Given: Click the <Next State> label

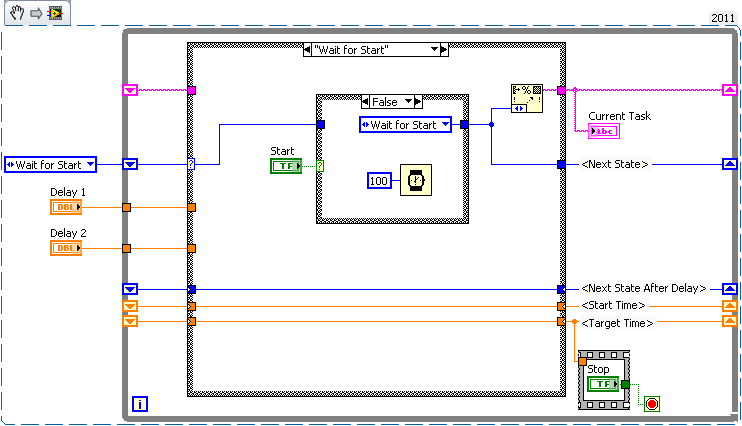Looking at the screenshot, I should [615, 164].
